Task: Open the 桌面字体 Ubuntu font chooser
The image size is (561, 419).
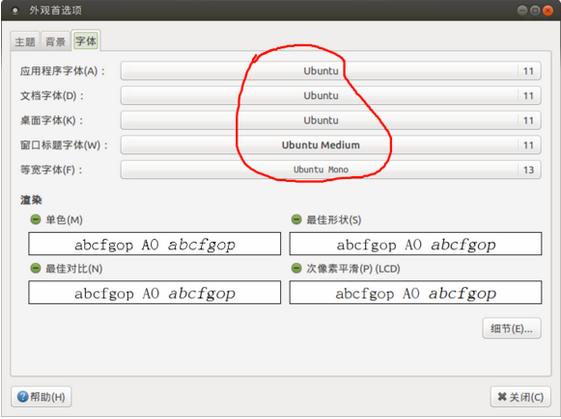Action: [x=331, y=121]
